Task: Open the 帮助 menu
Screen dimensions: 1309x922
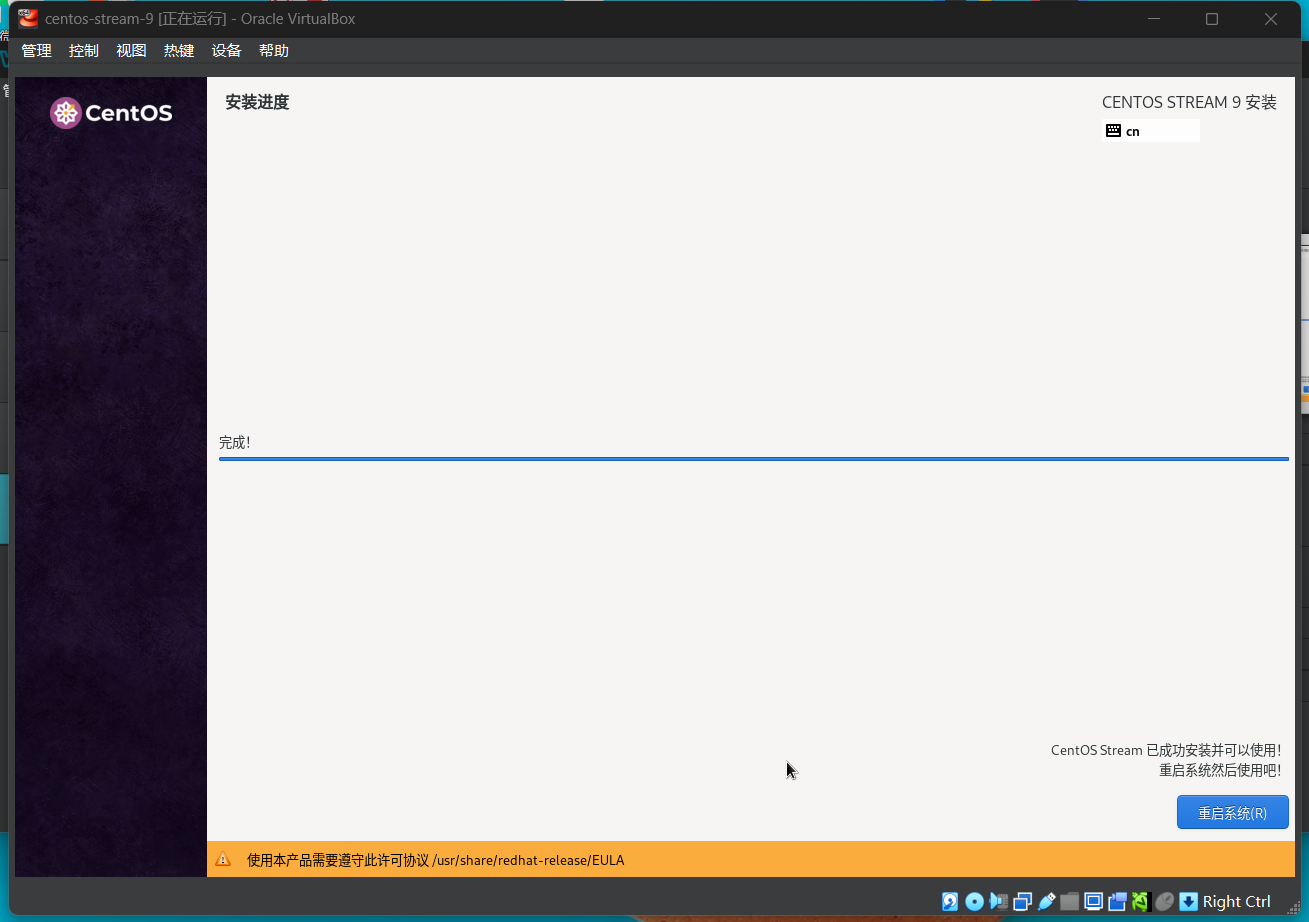Action: click(x=274, y=51)
